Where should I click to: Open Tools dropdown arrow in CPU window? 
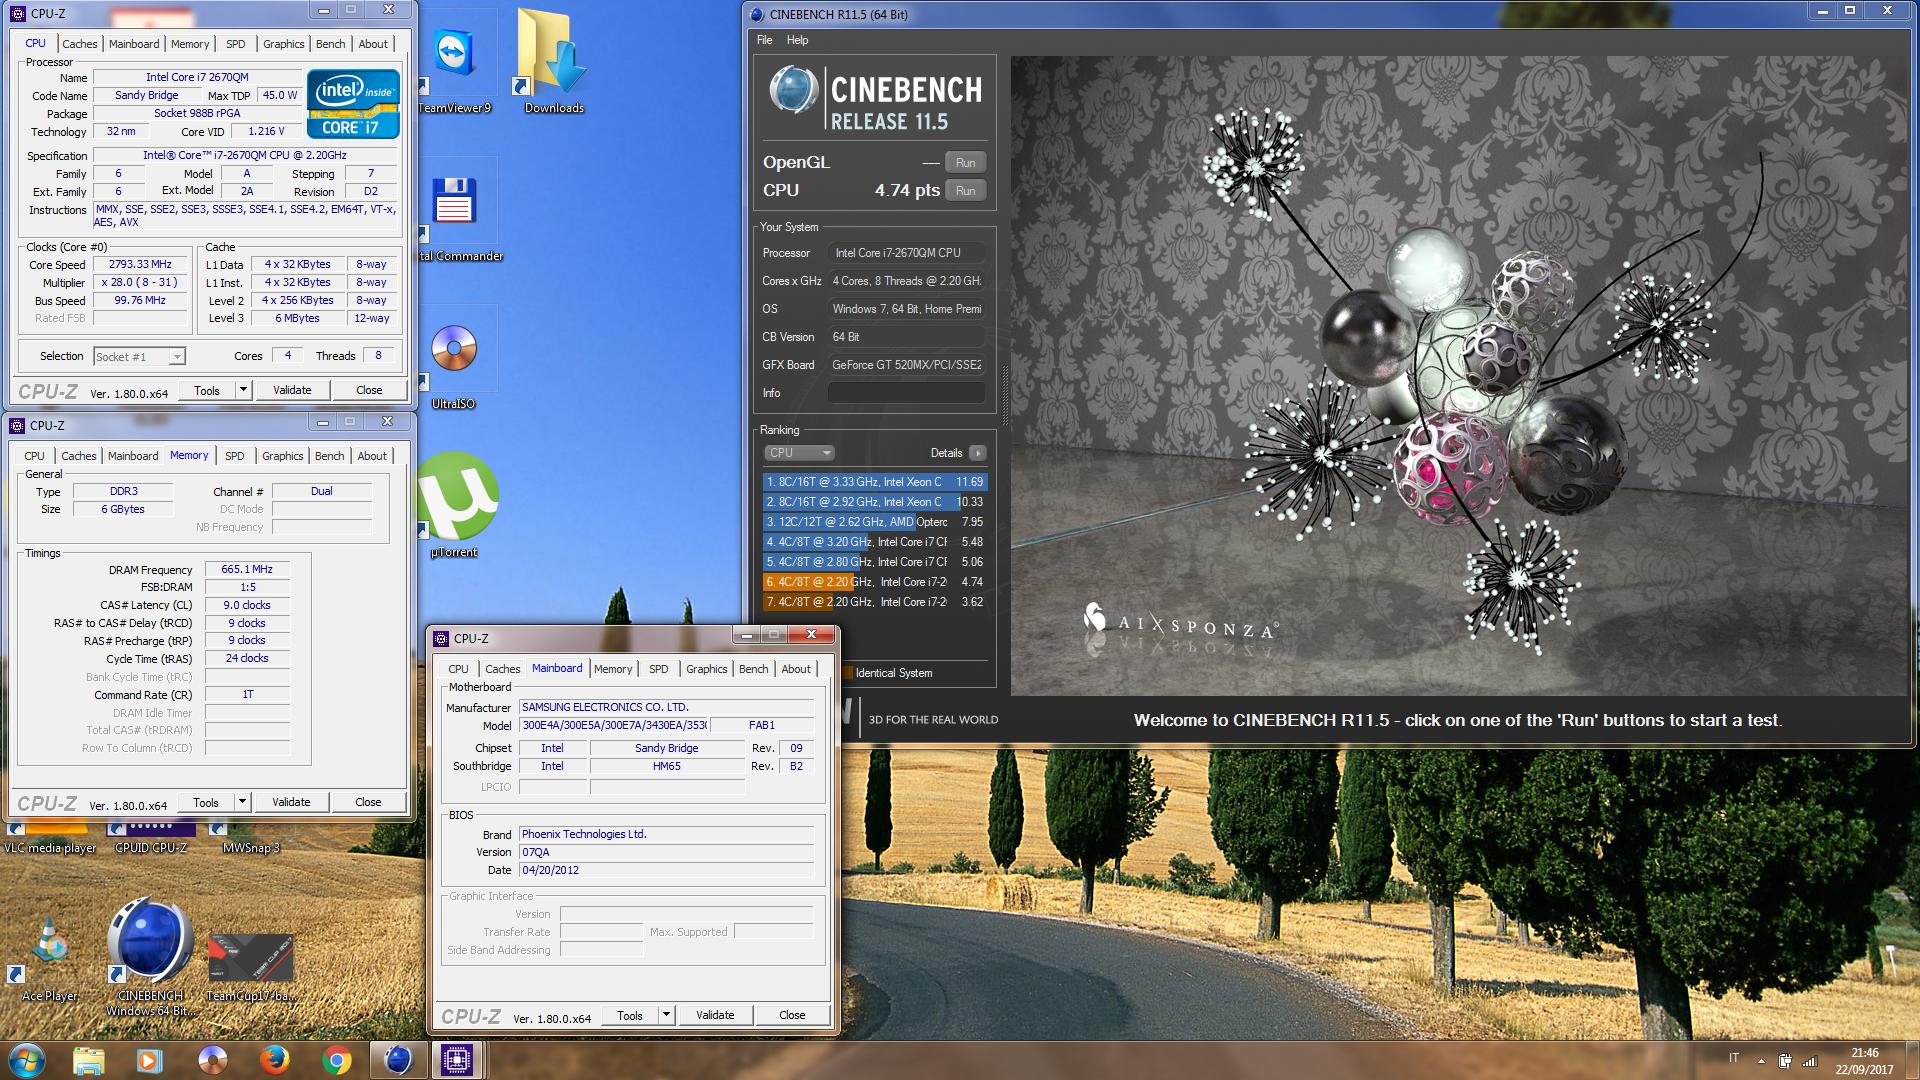click(x=243, y=390)
